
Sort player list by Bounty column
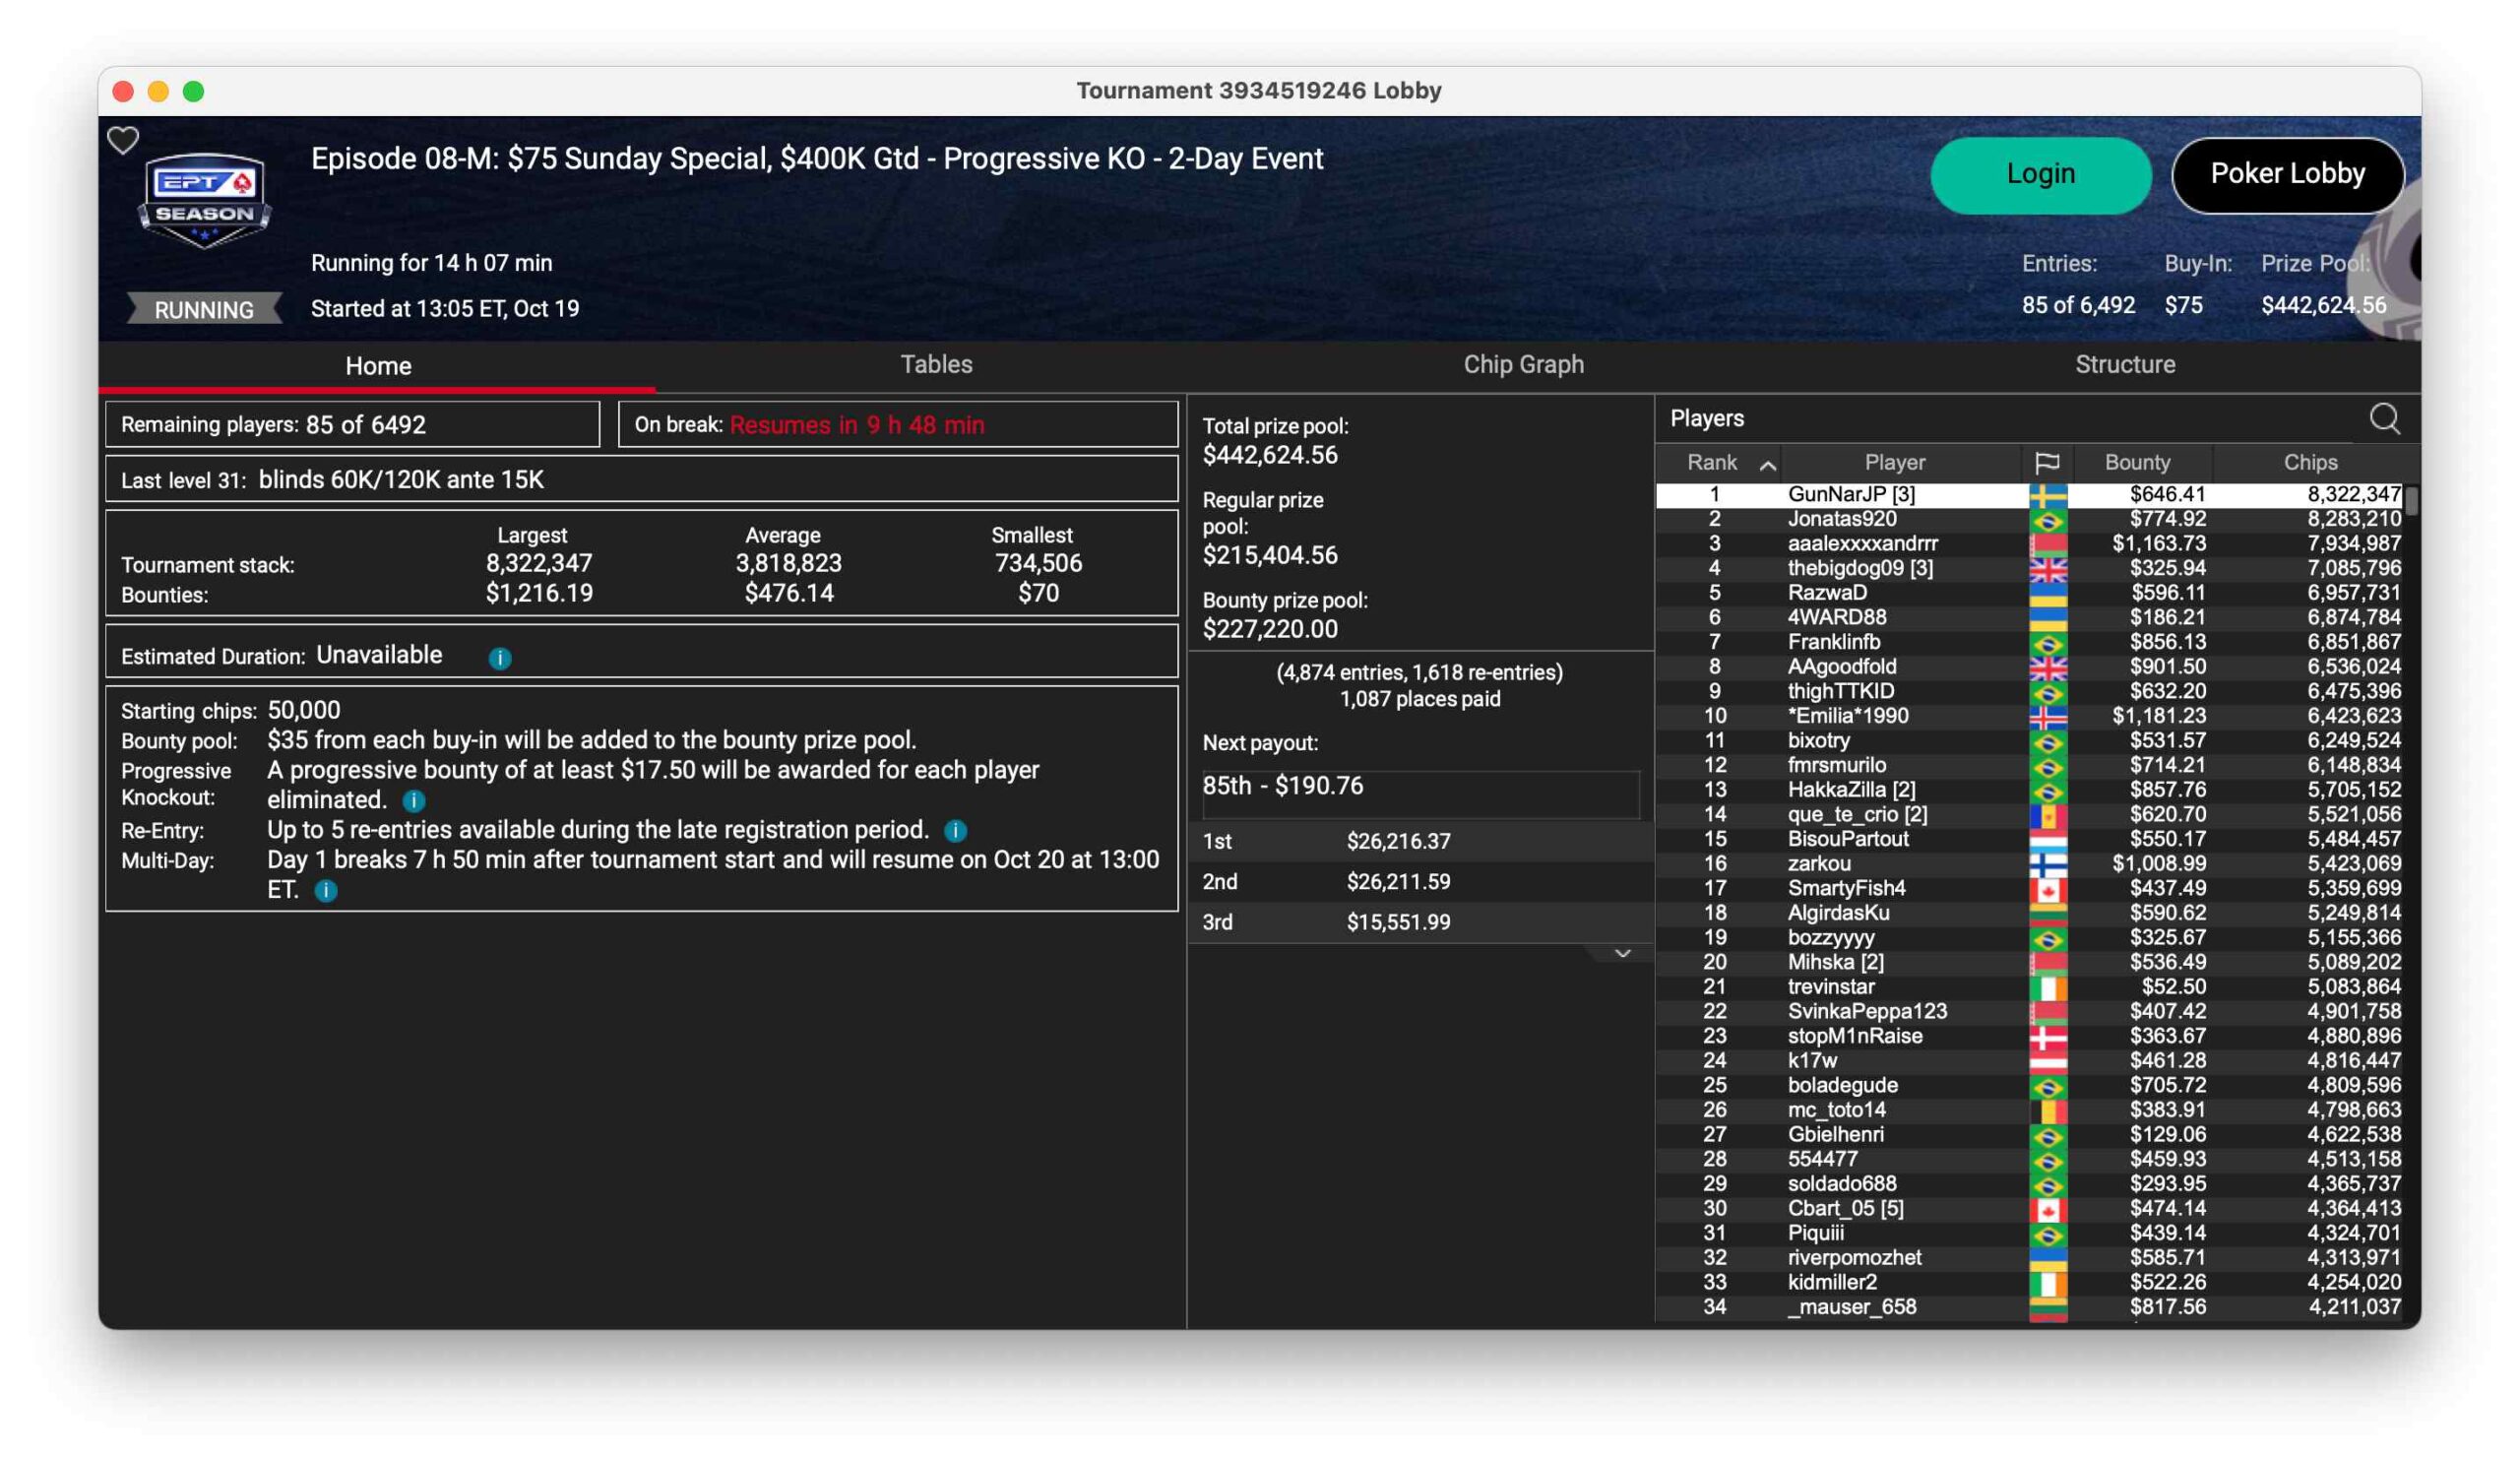click(x=2137, y=463)
